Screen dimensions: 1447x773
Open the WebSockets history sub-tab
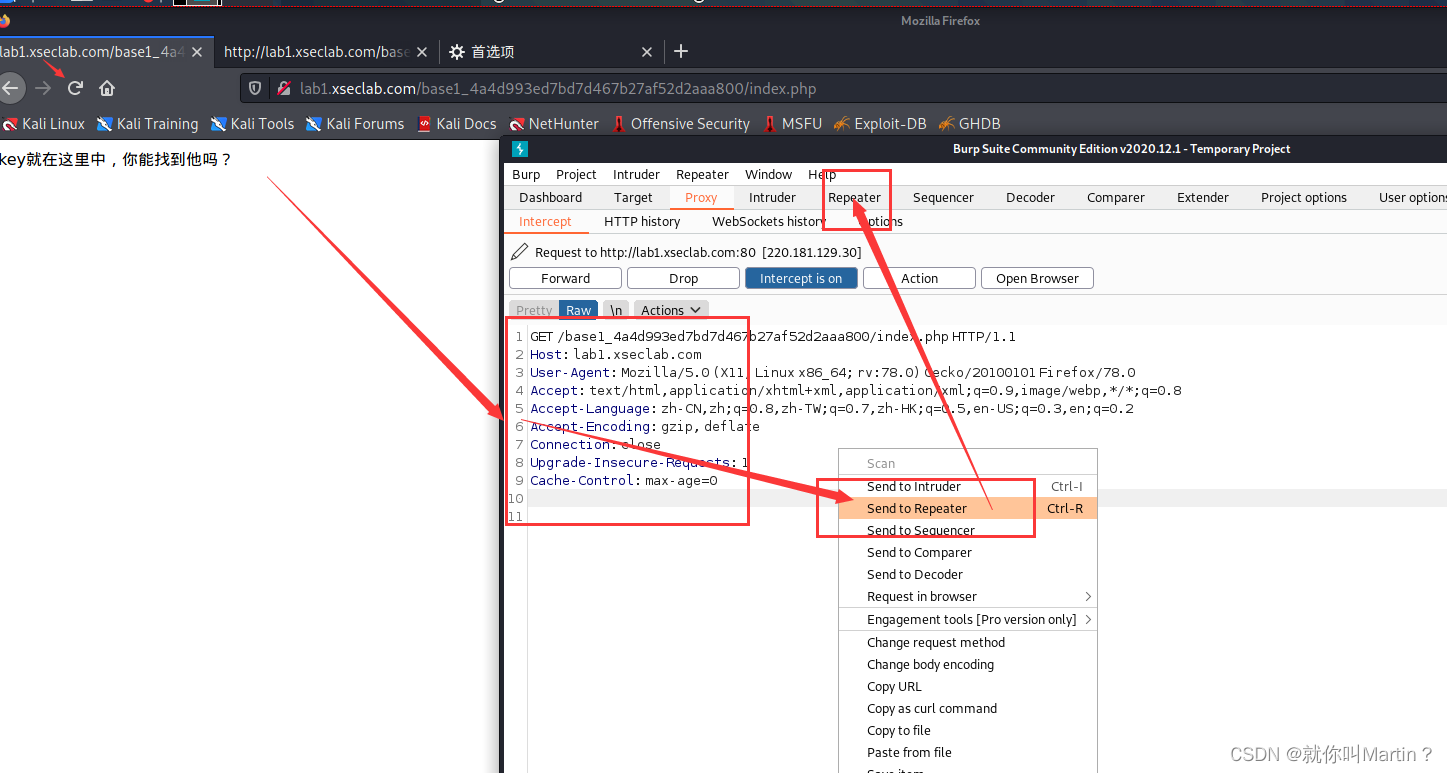click(769, 221)
